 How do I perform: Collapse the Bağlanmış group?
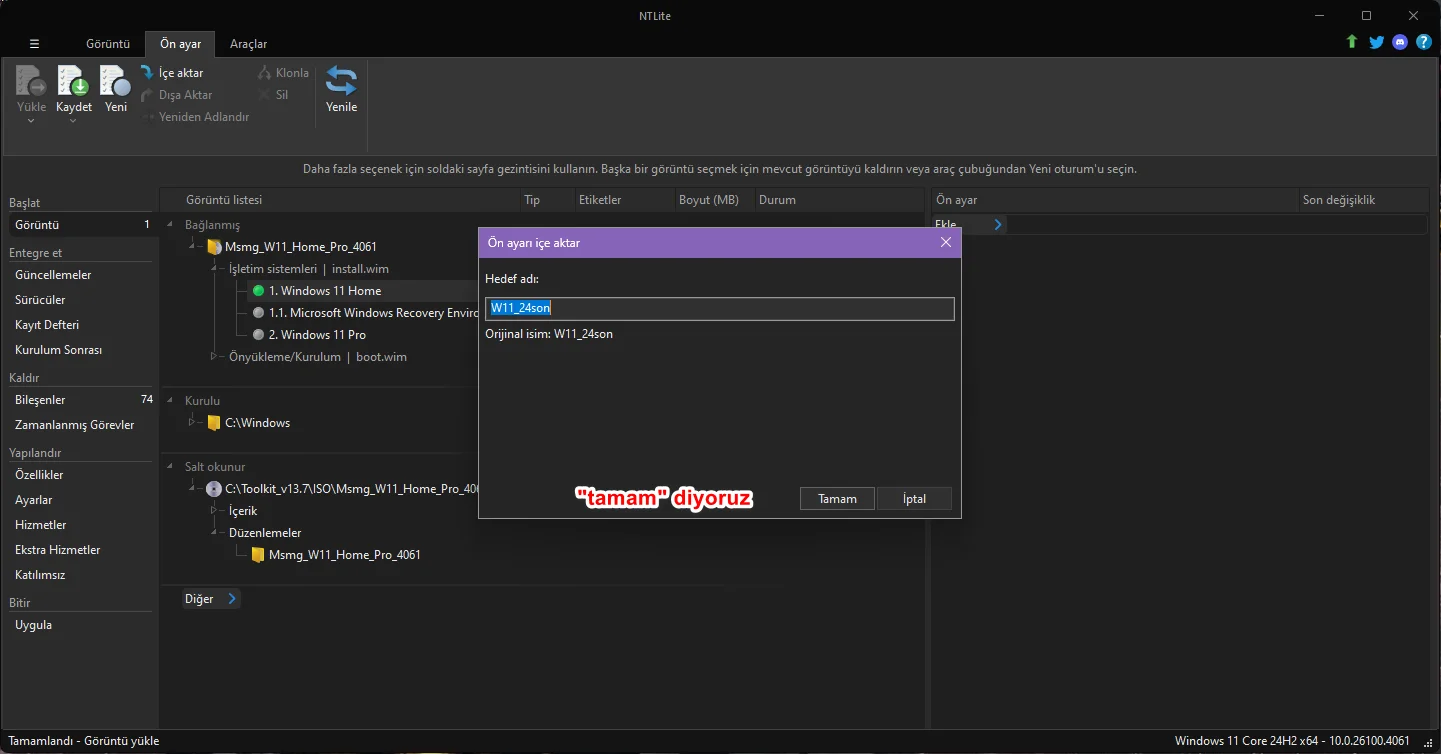pyautogui.click(x=170, y=225)
